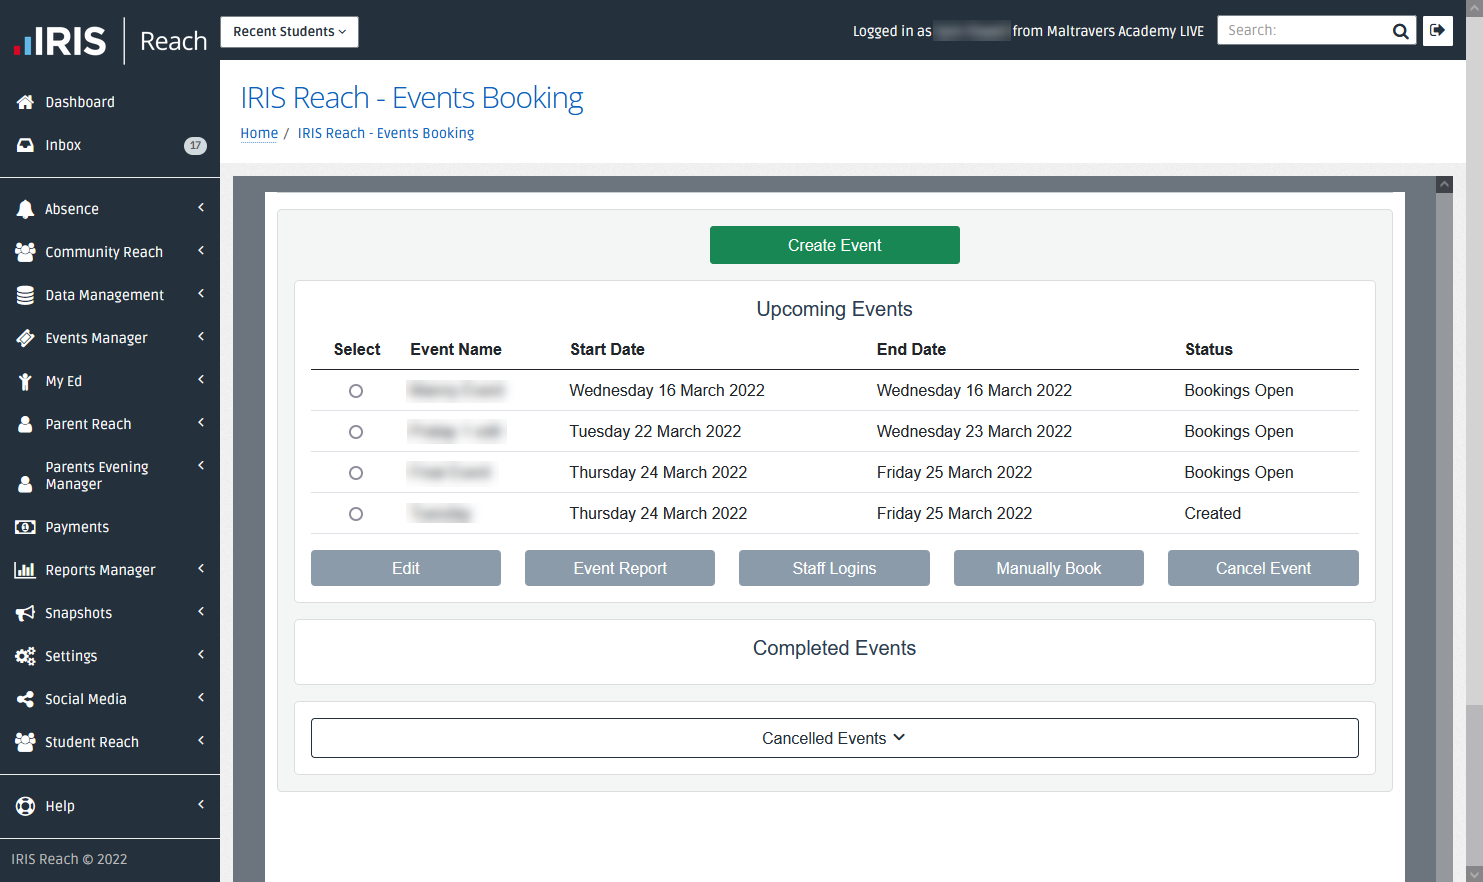The image size is (1483, 882).
Task: Click the Home breadcrumb link
Action: tap(259, 133)
